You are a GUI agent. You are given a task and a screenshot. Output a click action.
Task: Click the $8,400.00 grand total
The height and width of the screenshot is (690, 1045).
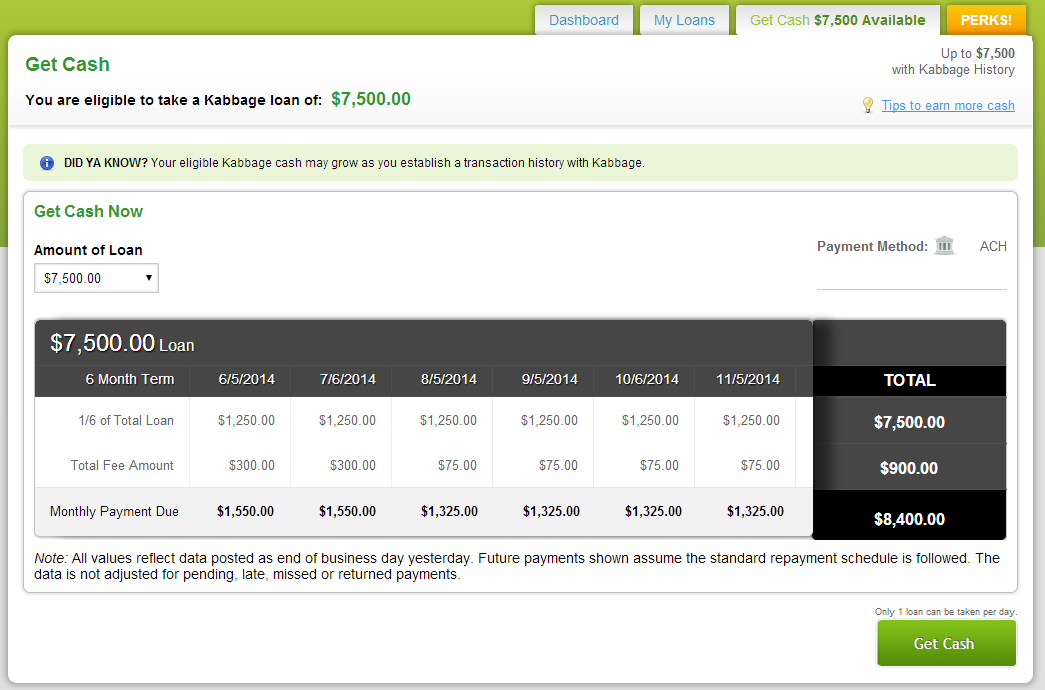coord(909,519)
